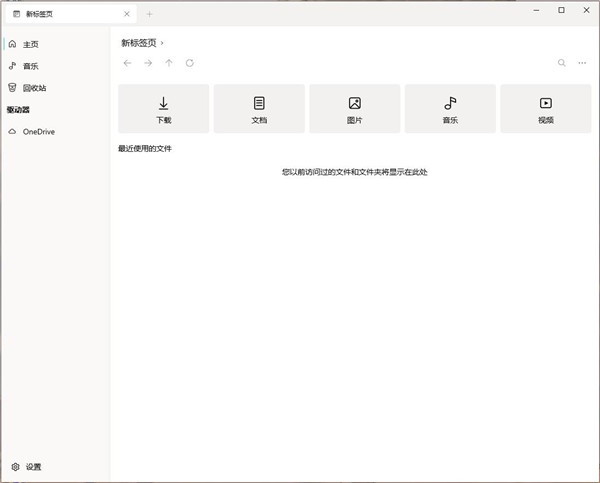
Task: Maximize the window
Action: [x=561, y=10]
